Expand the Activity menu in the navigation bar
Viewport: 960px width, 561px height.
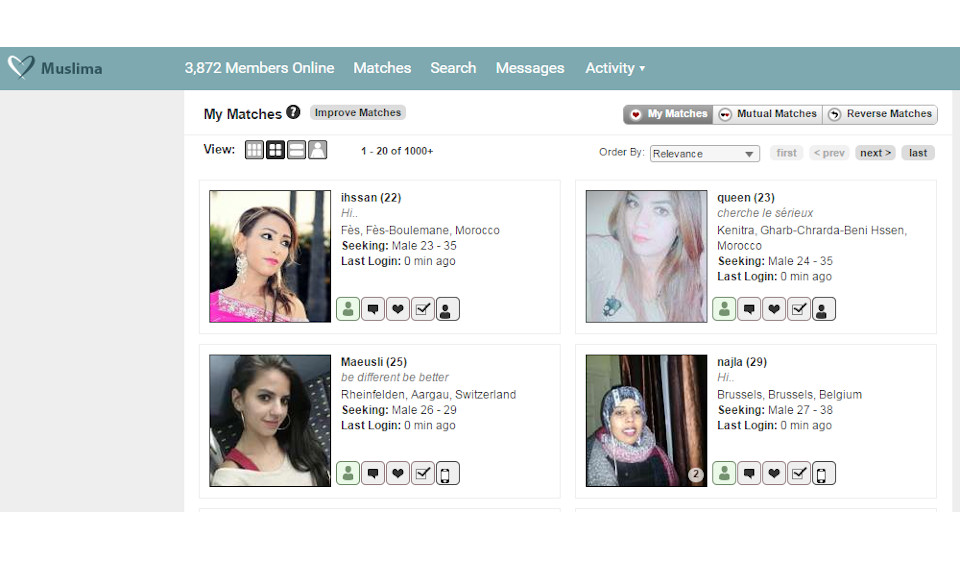614,68
